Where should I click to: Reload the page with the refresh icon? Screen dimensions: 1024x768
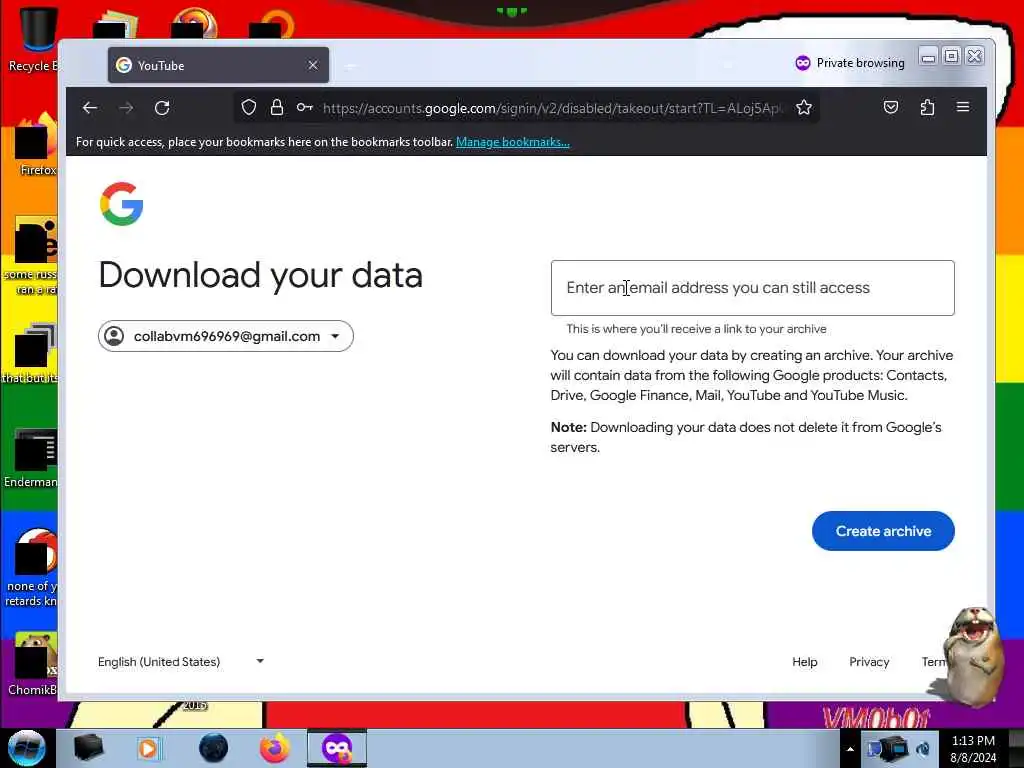163,108
